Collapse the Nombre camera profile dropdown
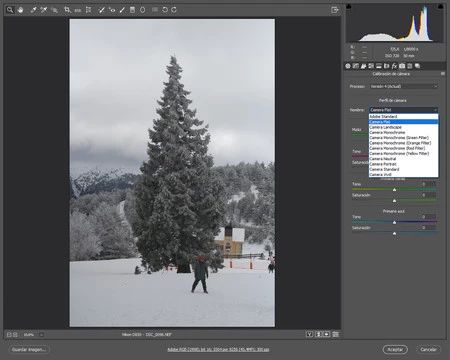450x360 pixels. click(x=404, y=110)
